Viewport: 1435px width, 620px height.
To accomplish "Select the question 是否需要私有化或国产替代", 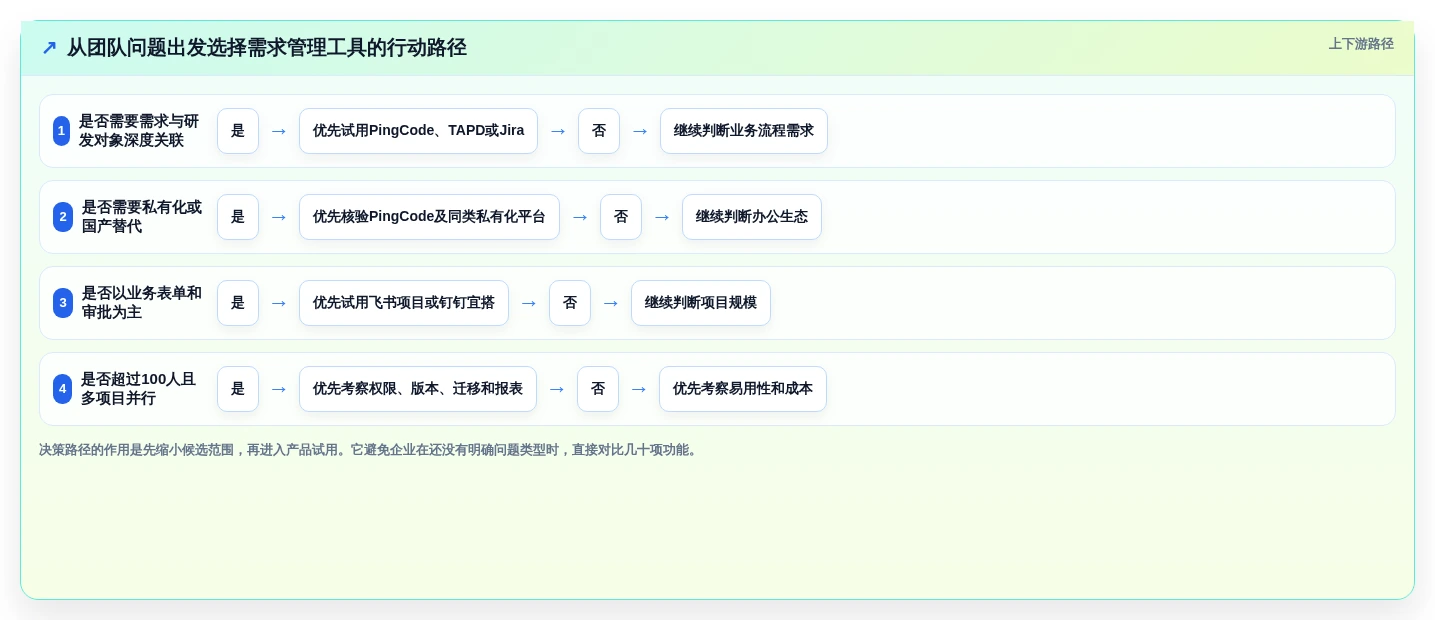I will point(141,217).
